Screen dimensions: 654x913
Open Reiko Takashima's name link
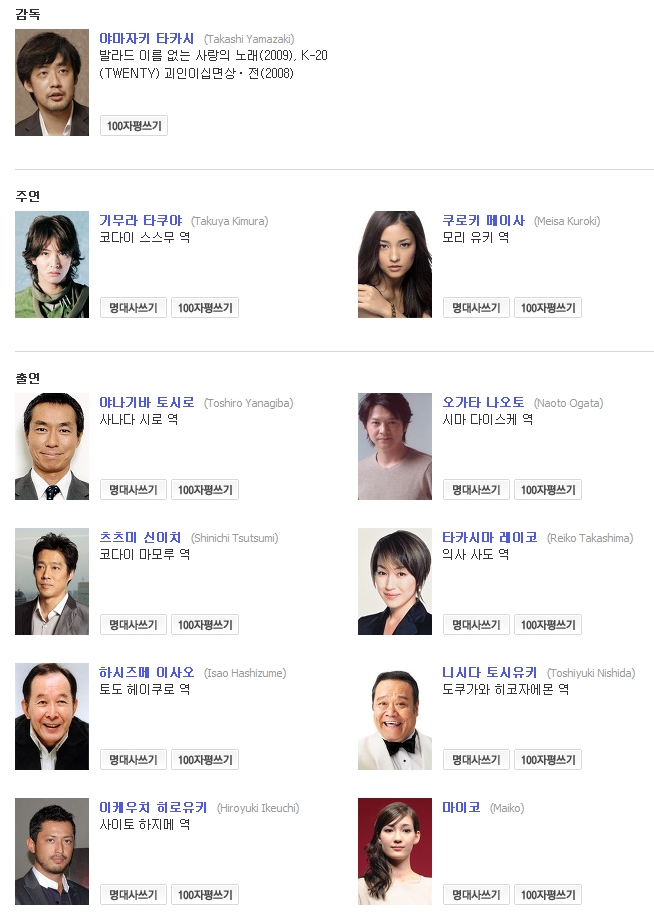(x=490, y=537)
